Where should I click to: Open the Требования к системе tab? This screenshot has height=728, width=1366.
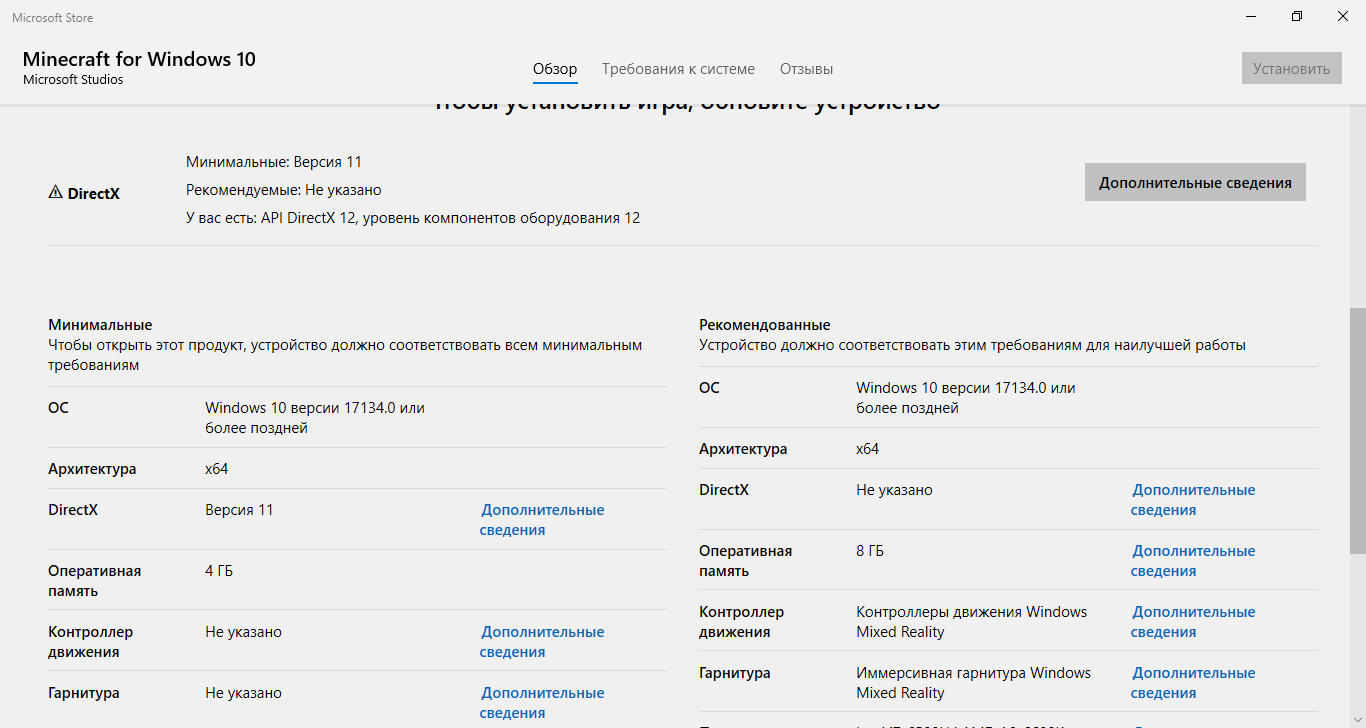[678, 69]
